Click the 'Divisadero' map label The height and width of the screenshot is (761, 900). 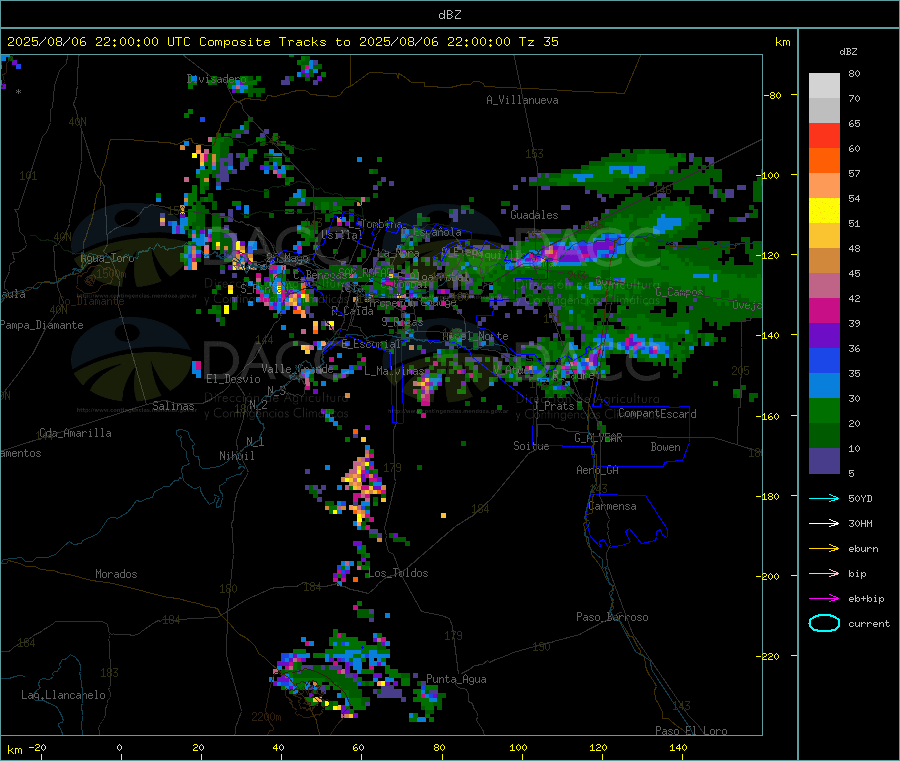[x=216, y=79]
